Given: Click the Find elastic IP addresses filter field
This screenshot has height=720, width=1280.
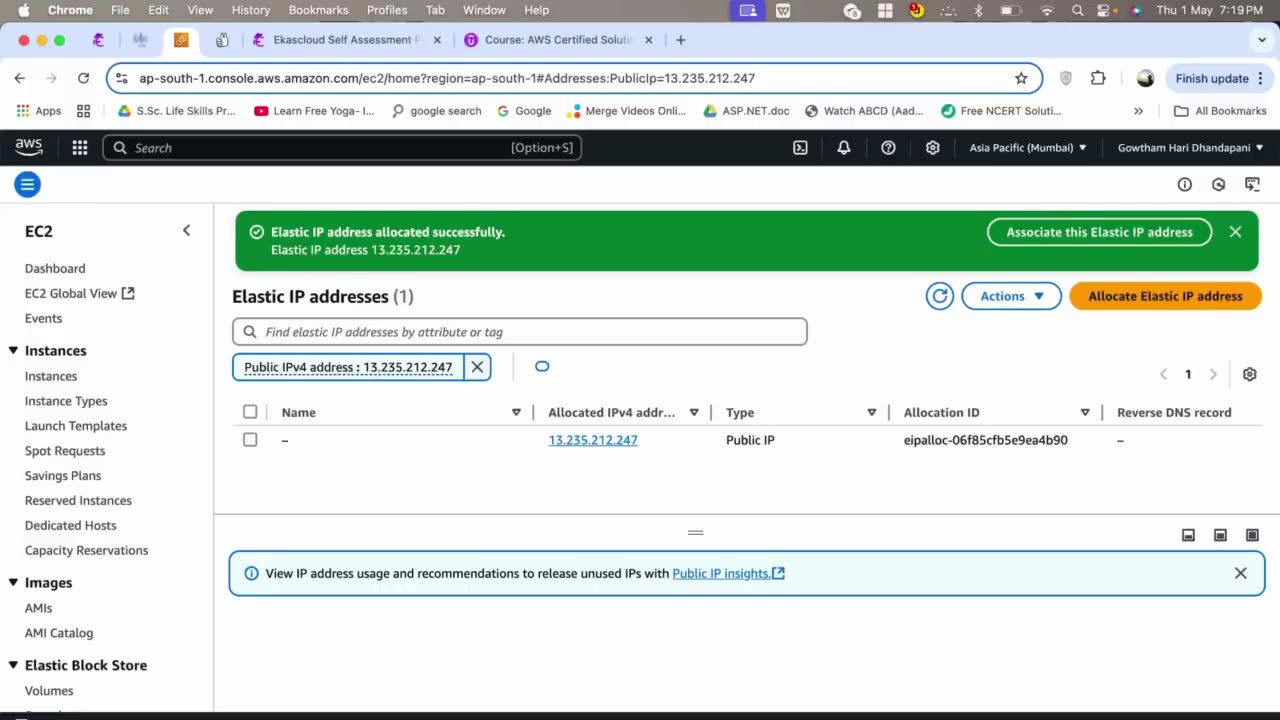Looking at the screenshot, I should [520, 332].
